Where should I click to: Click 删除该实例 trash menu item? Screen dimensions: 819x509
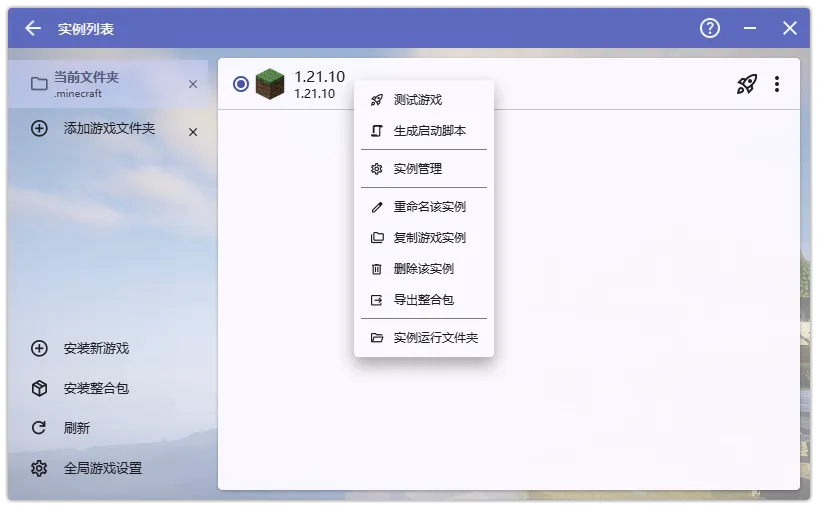423,269
